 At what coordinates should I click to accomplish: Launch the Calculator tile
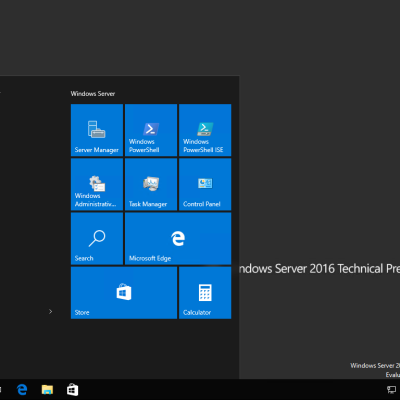click(x=205, y=293)
